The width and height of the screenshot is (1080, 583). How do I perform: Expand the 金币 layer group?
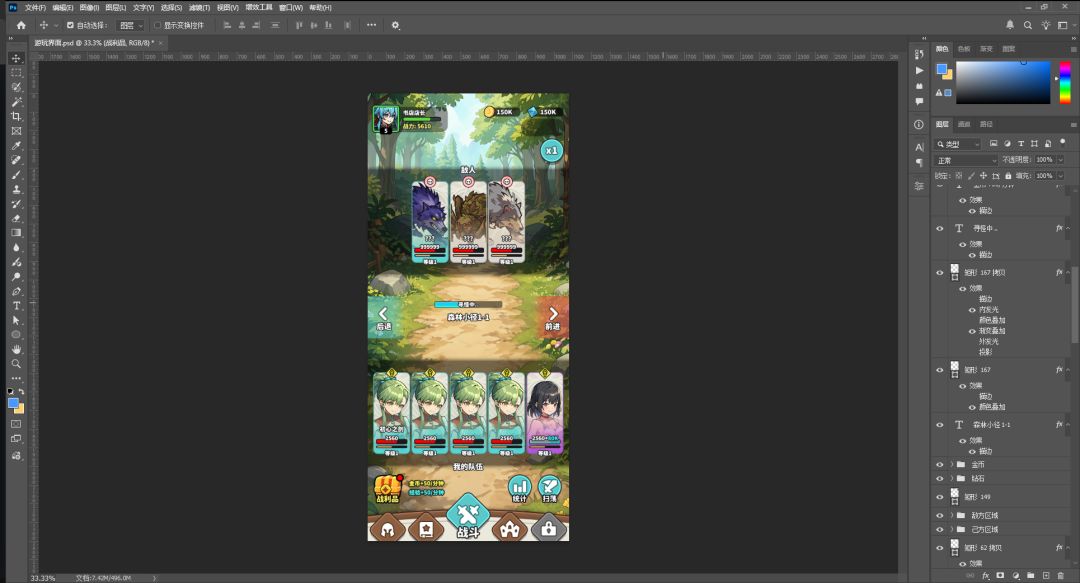tap(952, 464)
